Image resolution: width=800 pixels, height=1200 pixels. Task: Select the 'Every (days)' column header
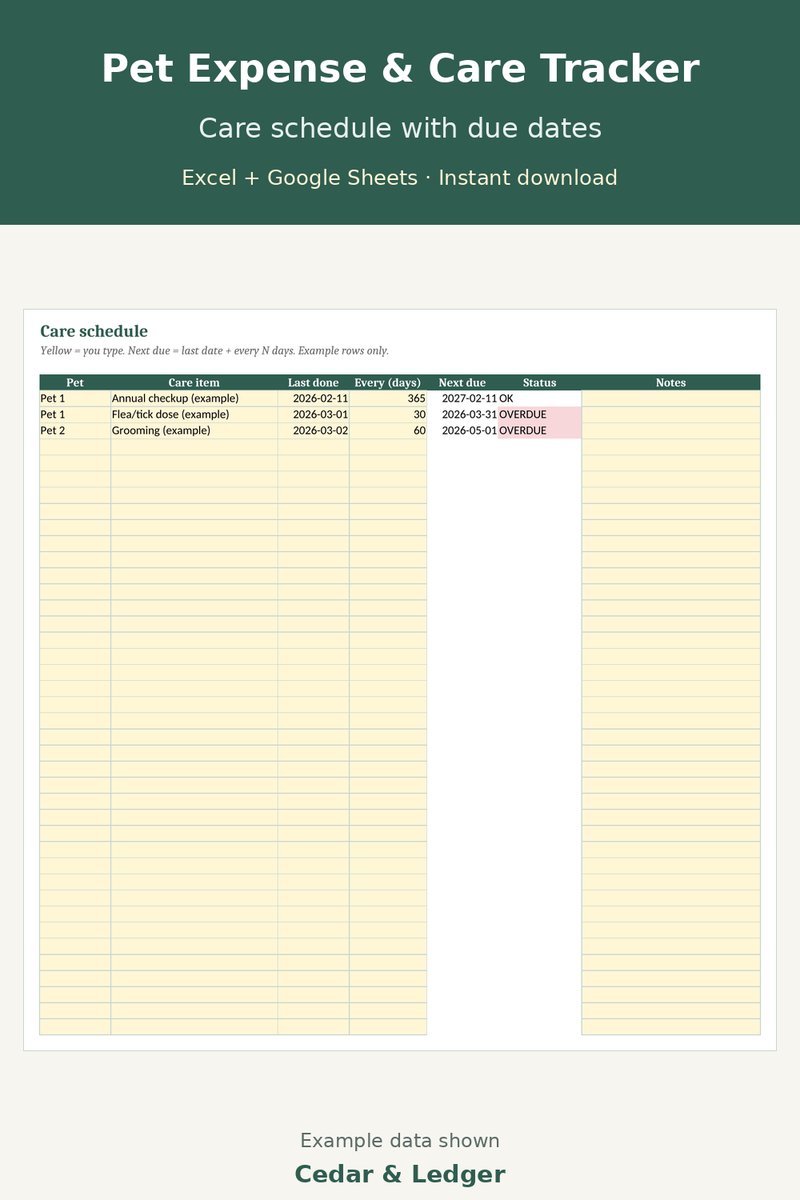(388, 382)
